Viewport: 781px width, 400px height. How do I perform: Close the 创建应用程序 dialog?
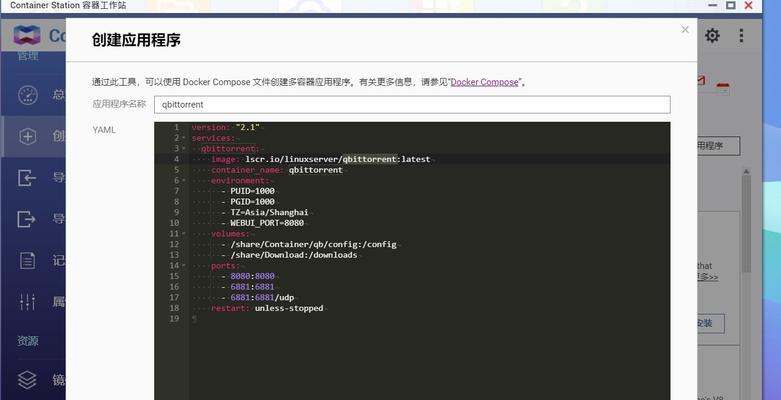click(x=685, y=30)
